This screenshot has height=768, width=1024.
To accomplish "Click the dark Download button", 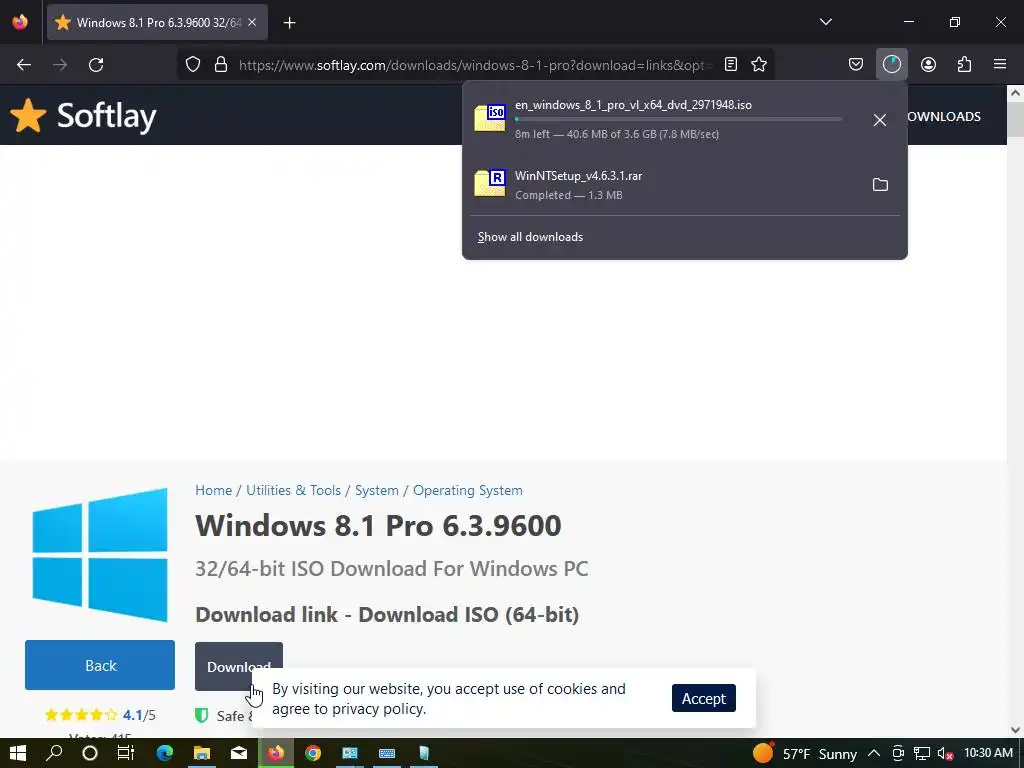I will coord(238,666).
